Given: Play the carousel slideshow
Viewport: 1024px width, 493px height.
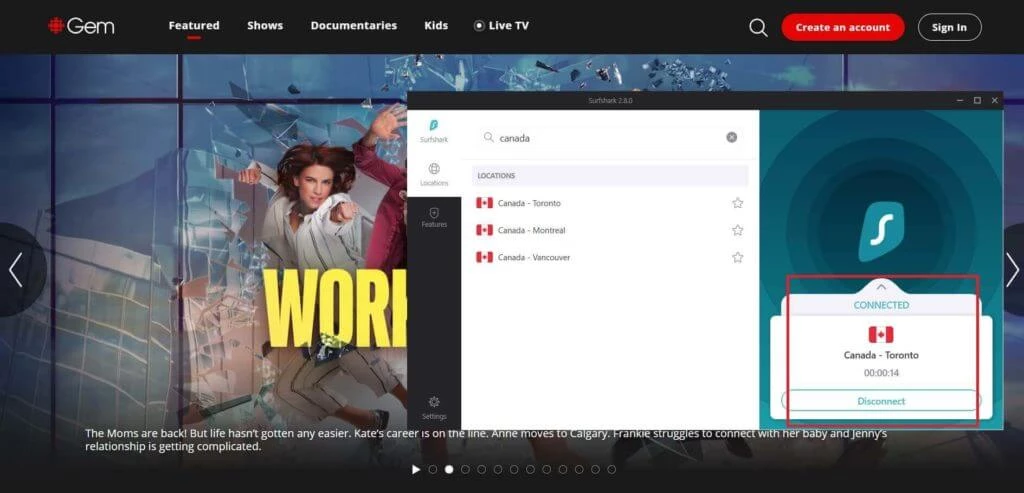Looking at the screenshot, I should (x=416, y=469).
